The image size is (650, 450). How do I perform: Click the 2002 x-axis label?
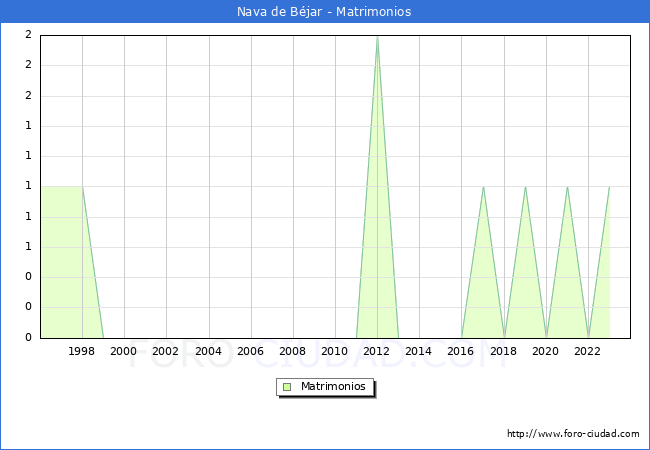pos(165,351)
